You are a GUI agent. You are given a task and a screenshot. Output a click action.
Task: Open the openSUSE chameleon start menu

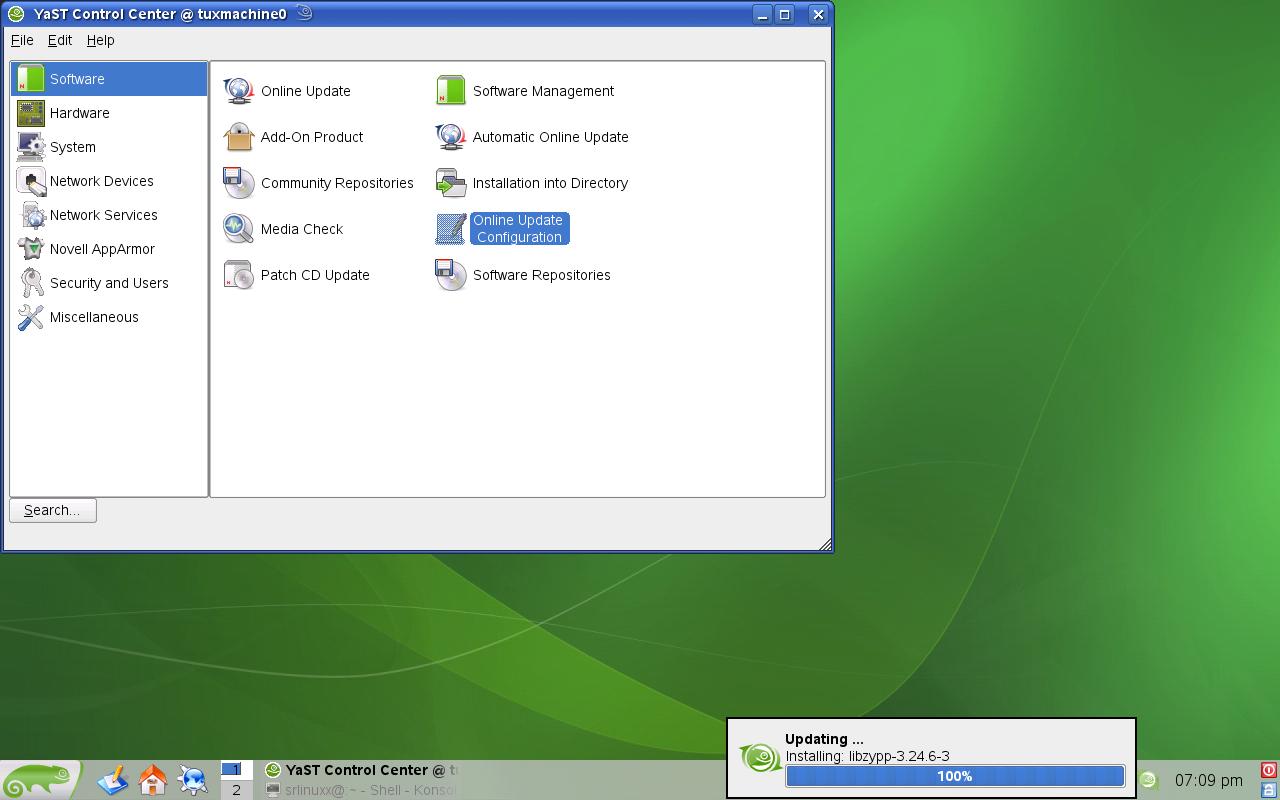pos(40,780)
